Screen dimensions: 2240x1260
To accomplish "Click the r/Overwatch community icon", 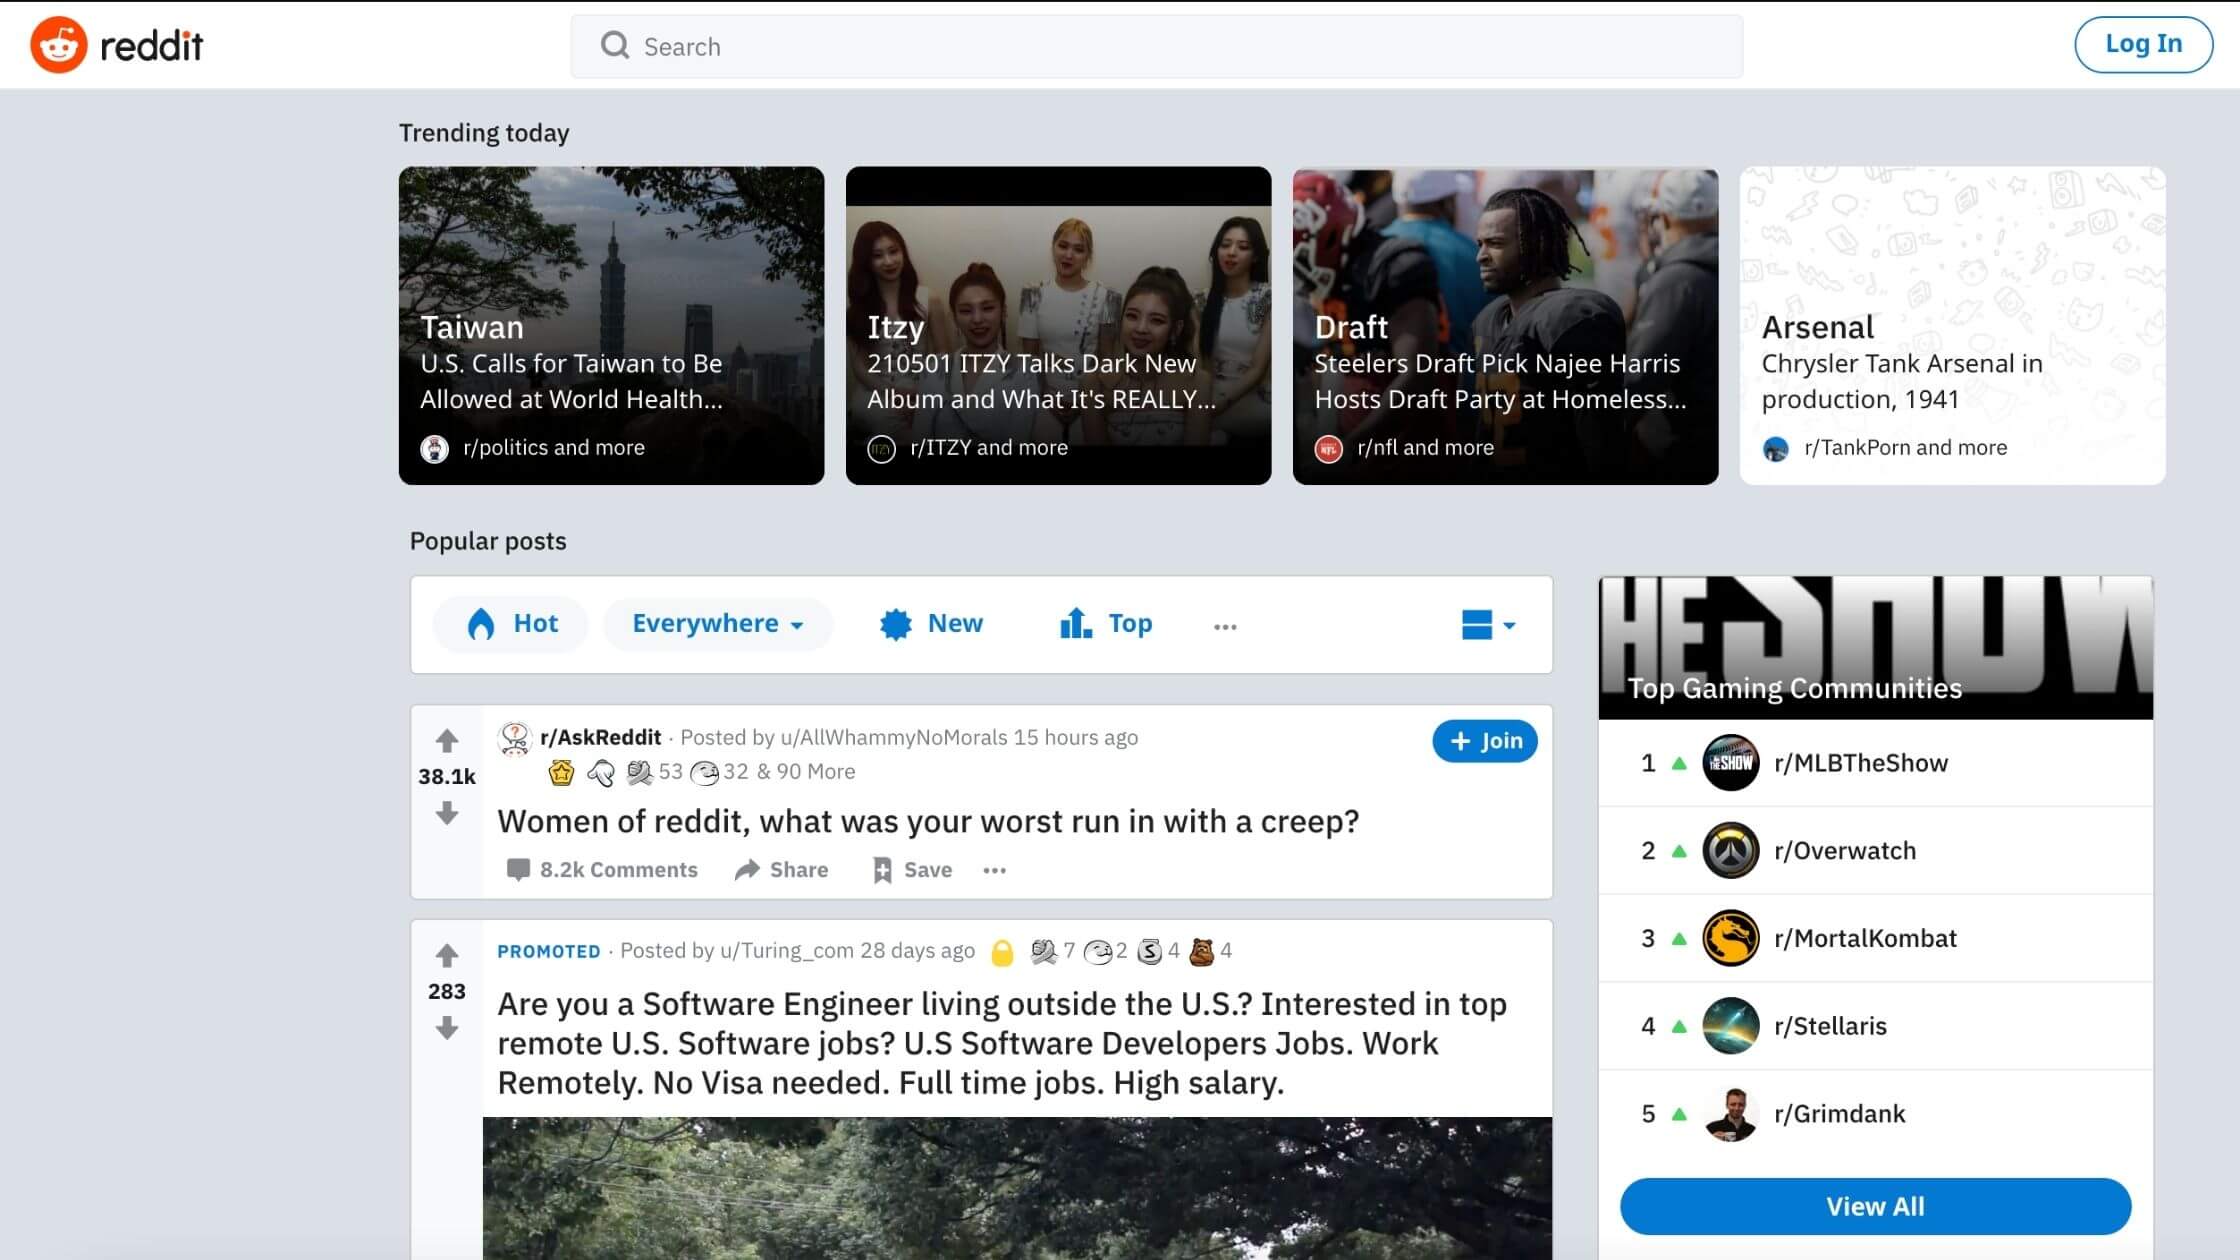I will click(x=1730, y=851).
